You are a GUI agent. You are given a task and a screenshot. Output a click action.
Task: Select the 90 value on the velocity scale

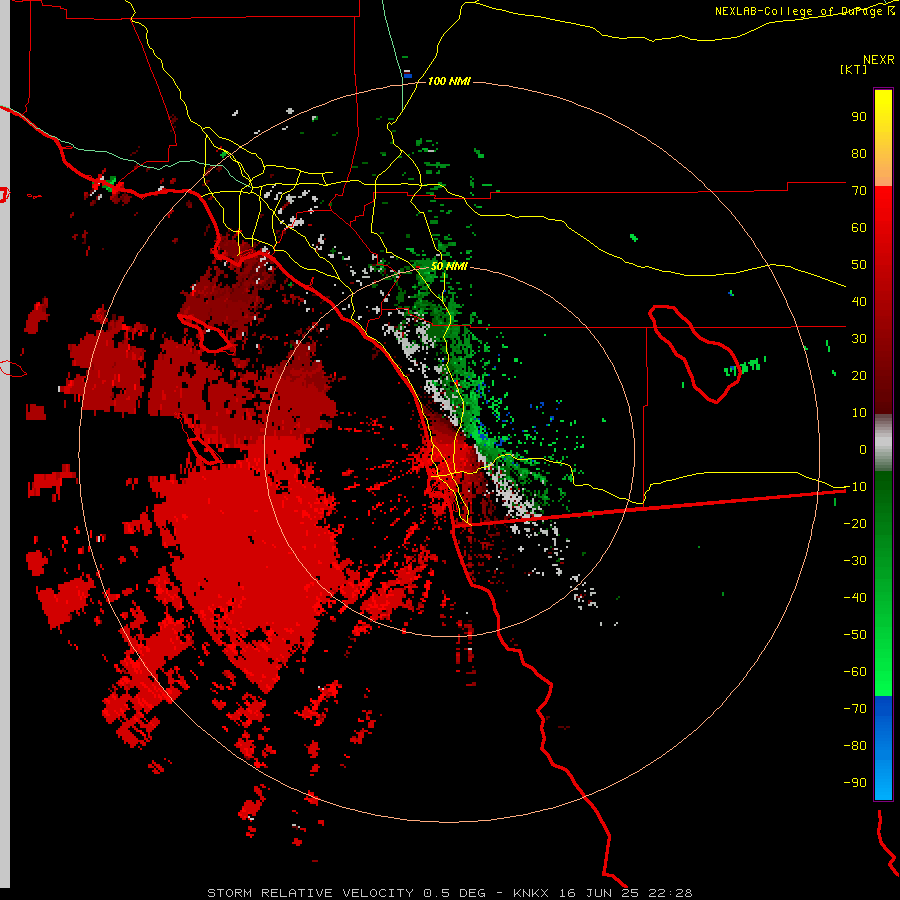(x=859, y=117)
